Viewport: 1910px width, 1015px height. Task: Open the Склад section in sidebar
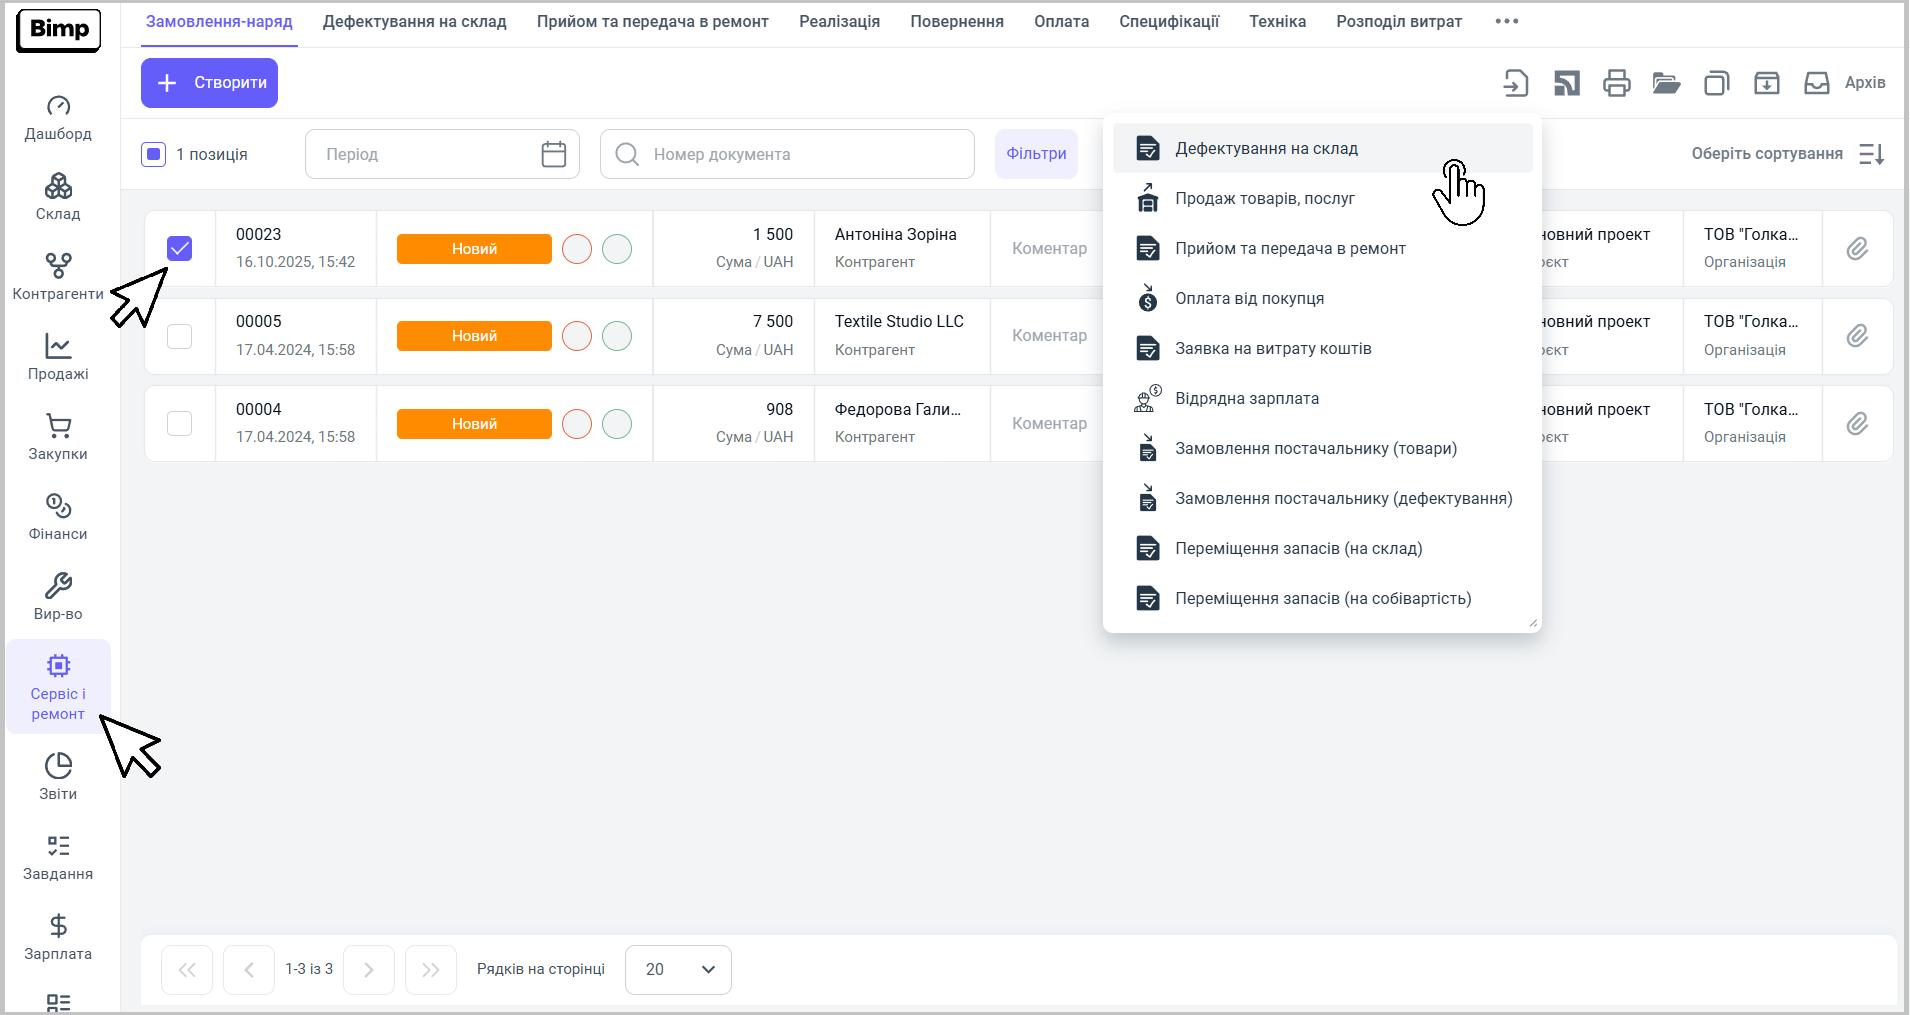(58, 196)
